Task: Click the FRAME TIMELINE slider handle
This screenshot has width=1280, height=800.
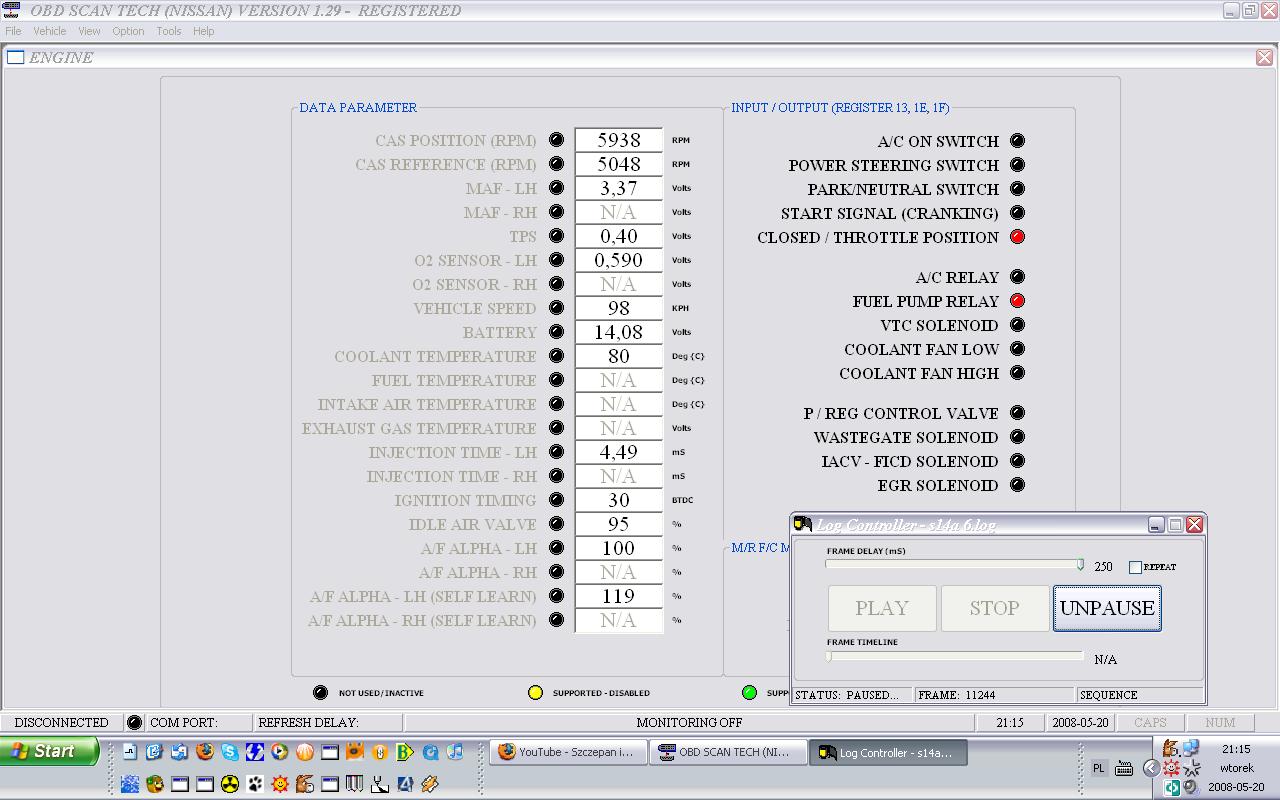Action: (x=829, y=656)
